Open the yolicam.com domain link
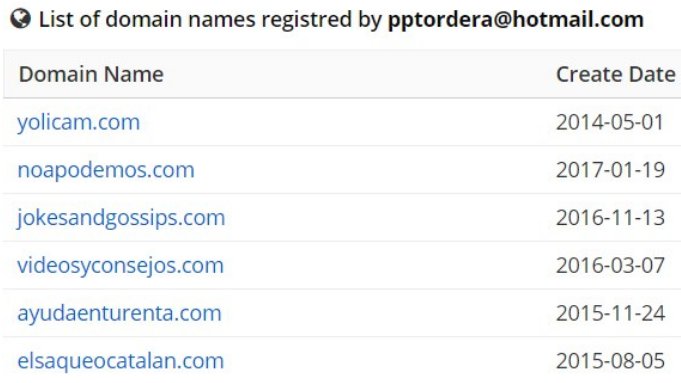Viewport: 681px width, 383px height. [79, 122]
